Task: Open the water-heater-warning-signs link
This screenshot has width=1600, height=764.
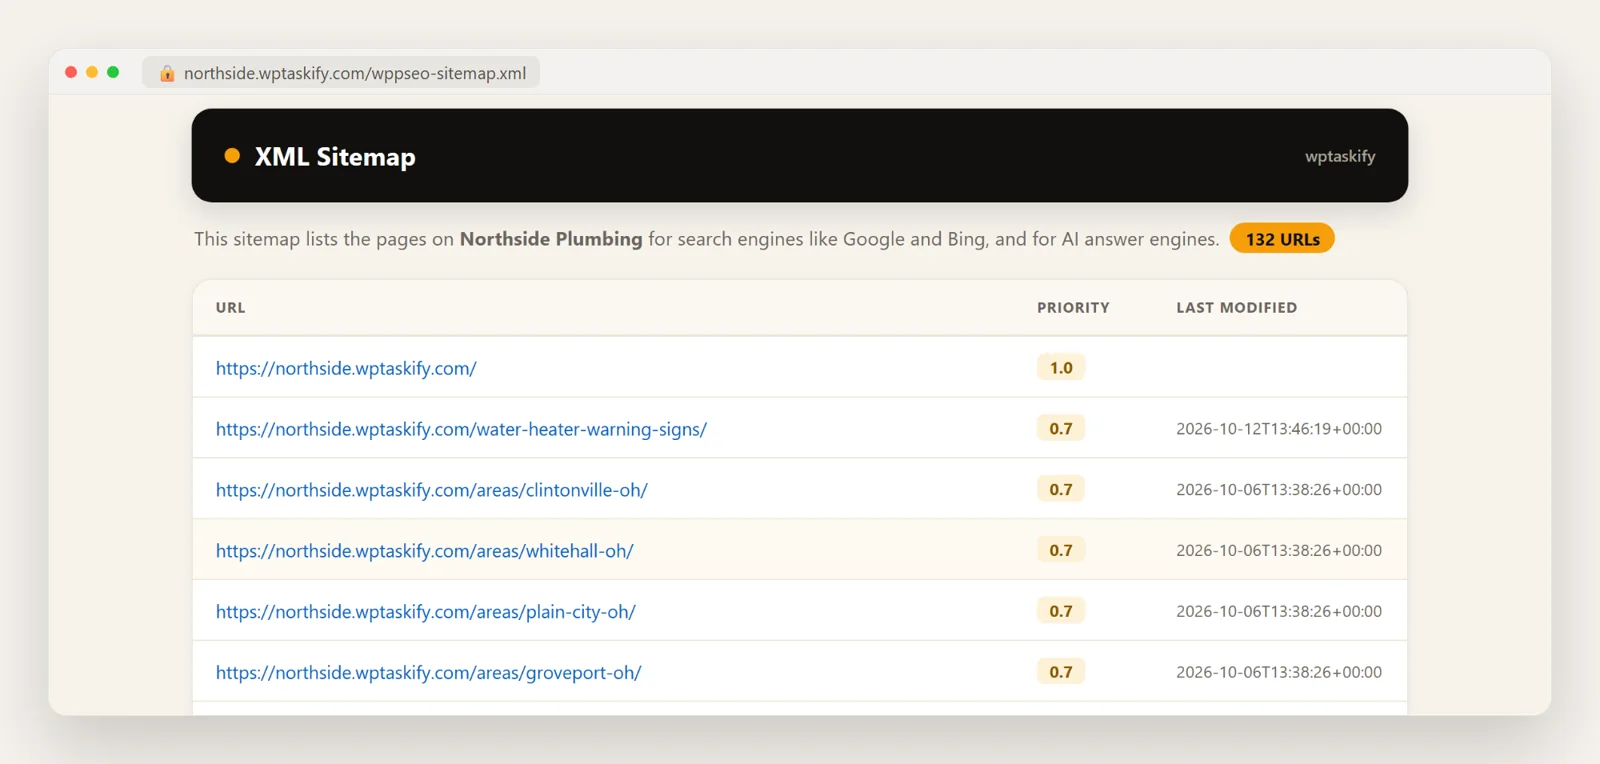Action: (x=461, y=429)
